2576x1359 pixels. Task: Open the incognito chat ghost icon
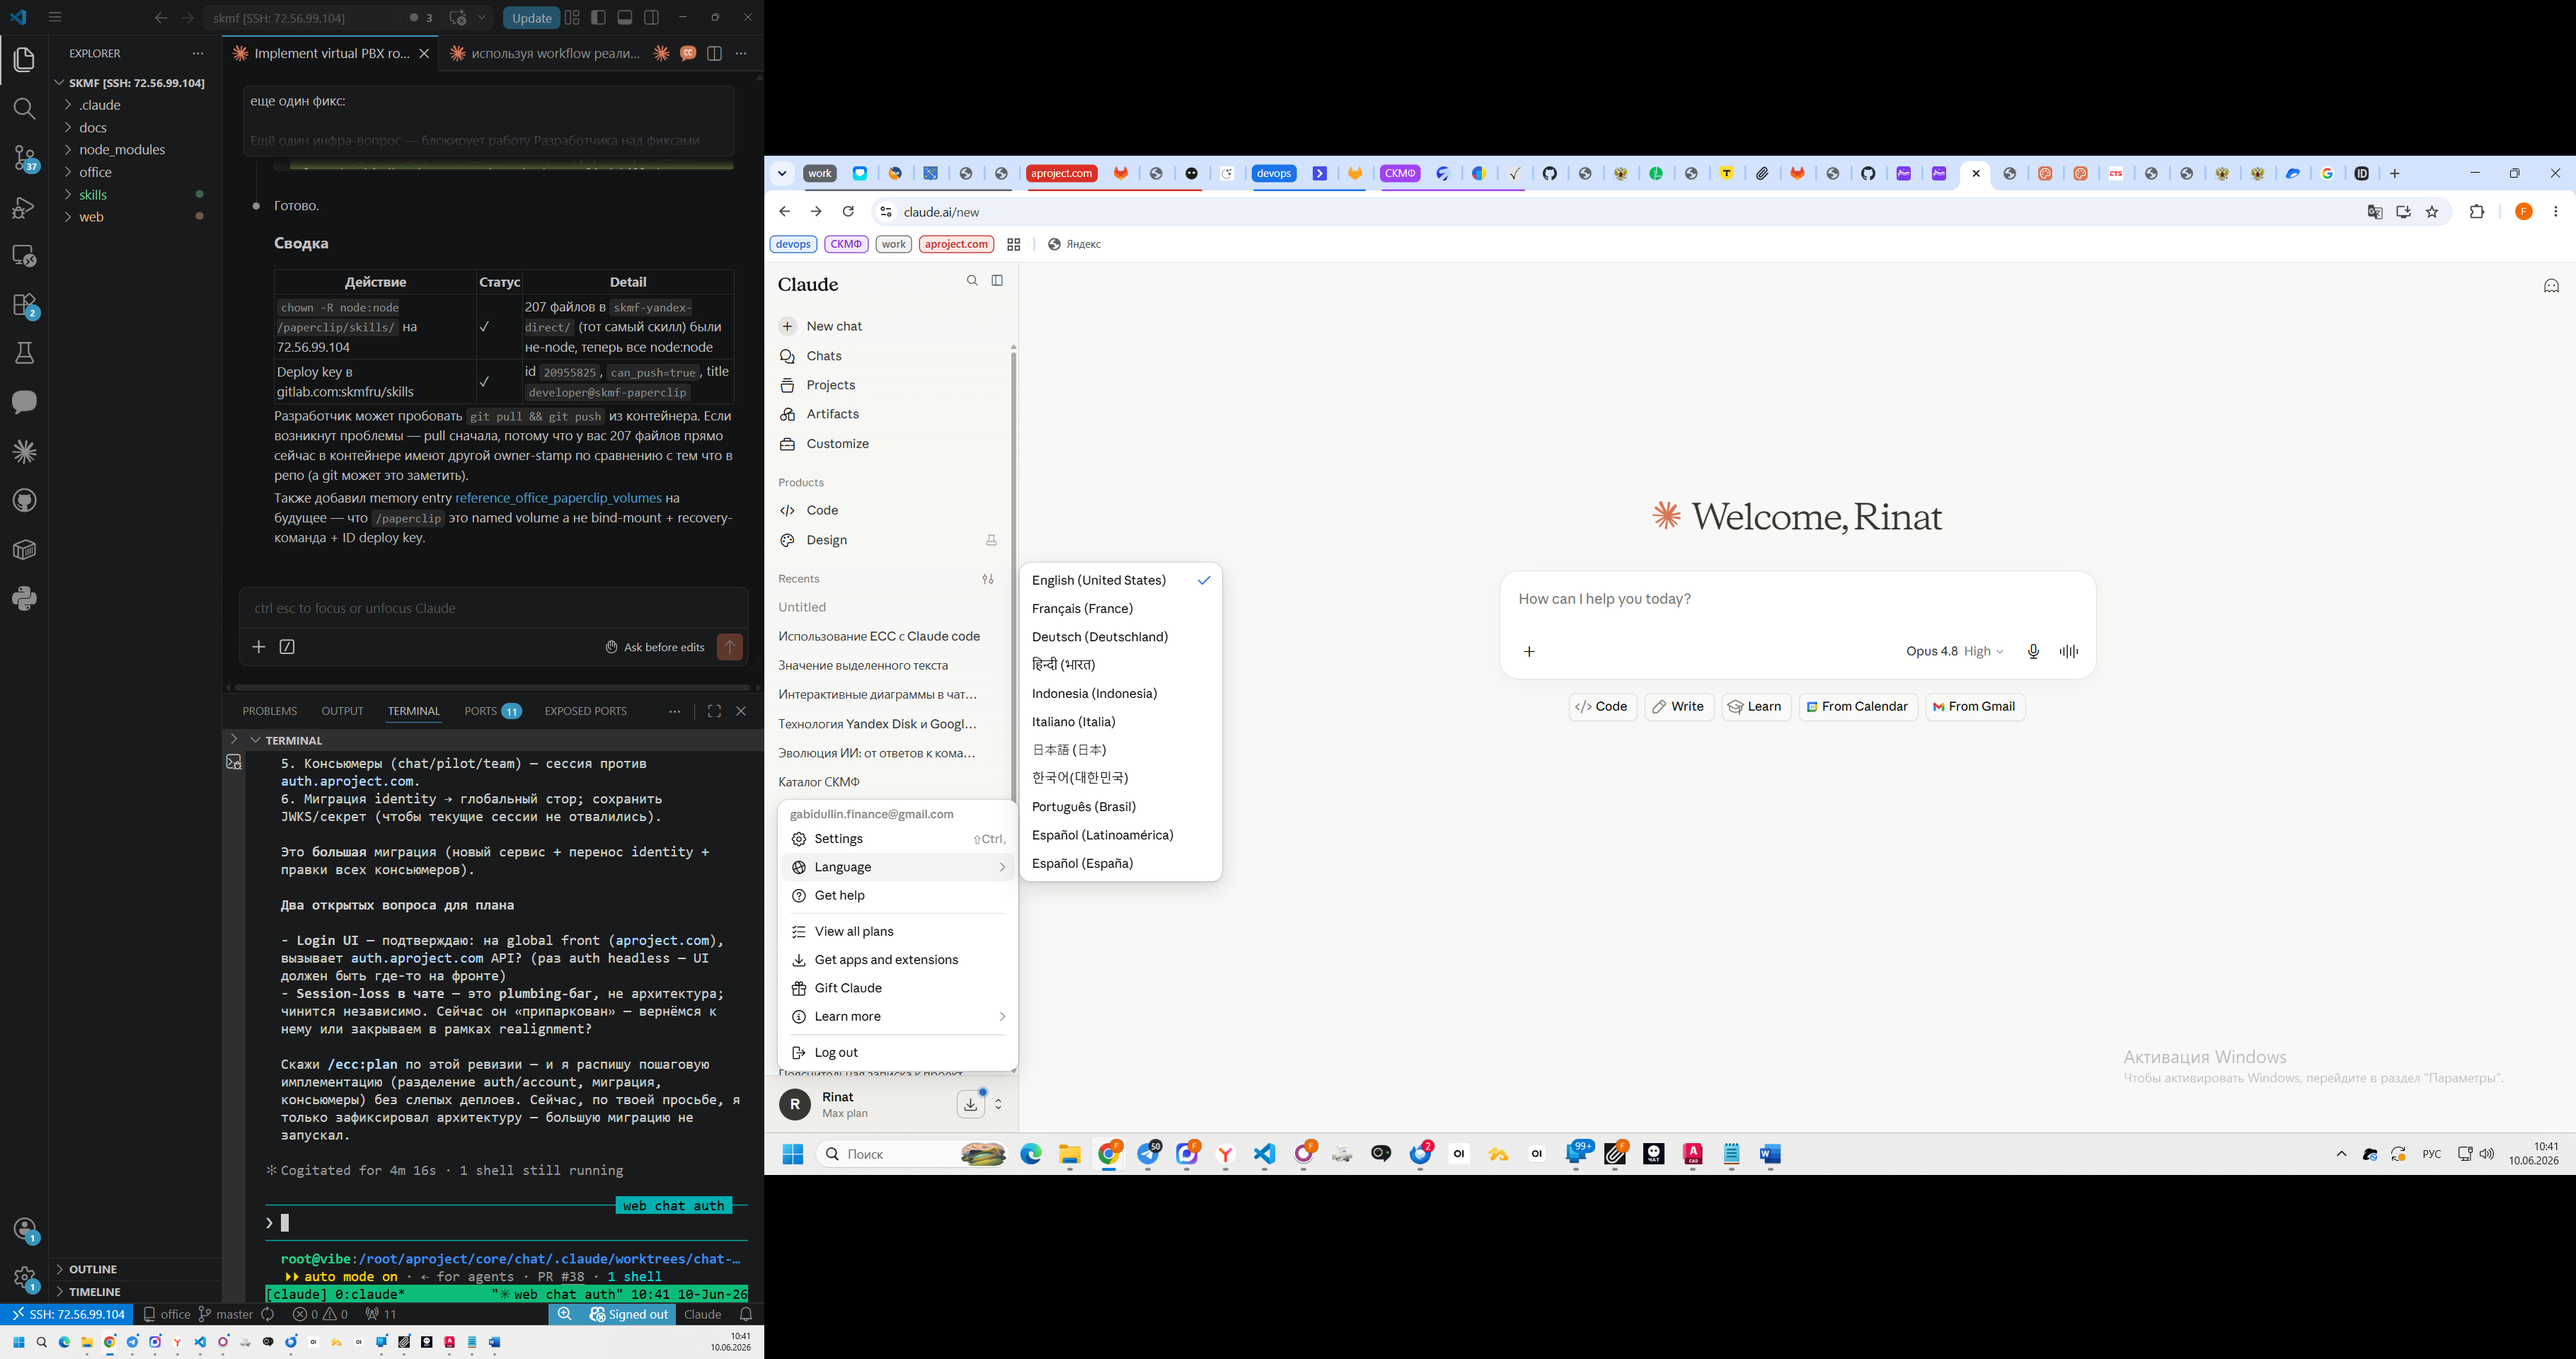pyautogui.click(x=2551, y=286)
